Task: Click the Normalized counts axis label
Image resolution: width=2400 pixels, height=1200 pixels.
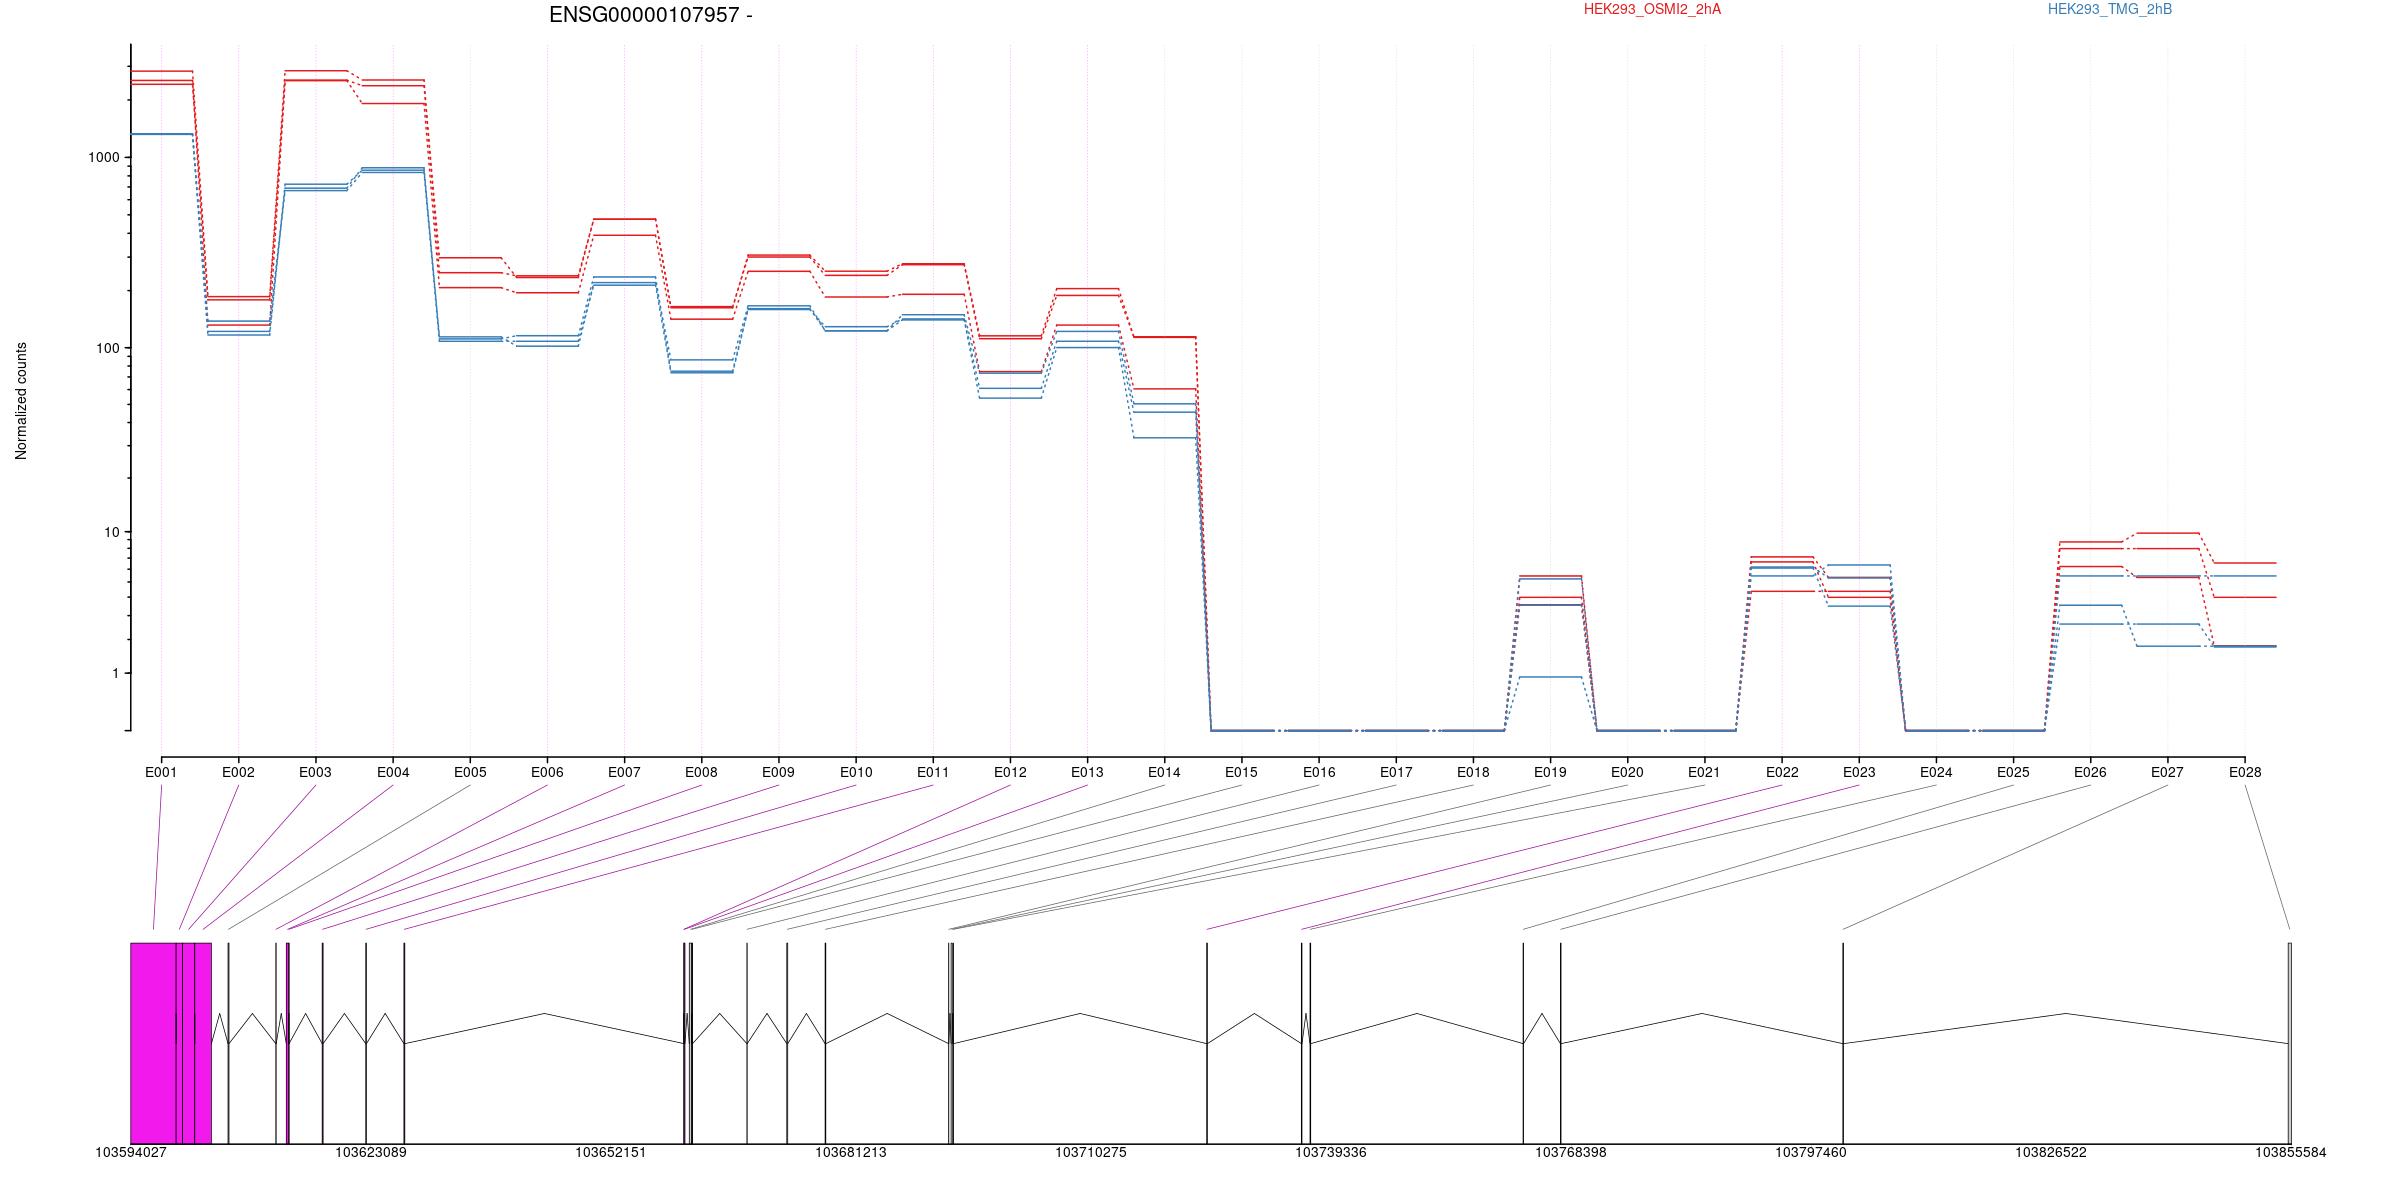Action: [21, 401]
